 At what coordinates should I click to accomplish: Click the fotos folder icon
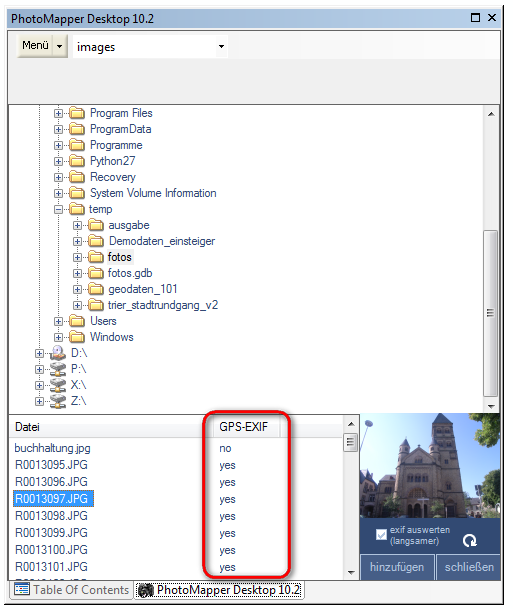point(96,257)
